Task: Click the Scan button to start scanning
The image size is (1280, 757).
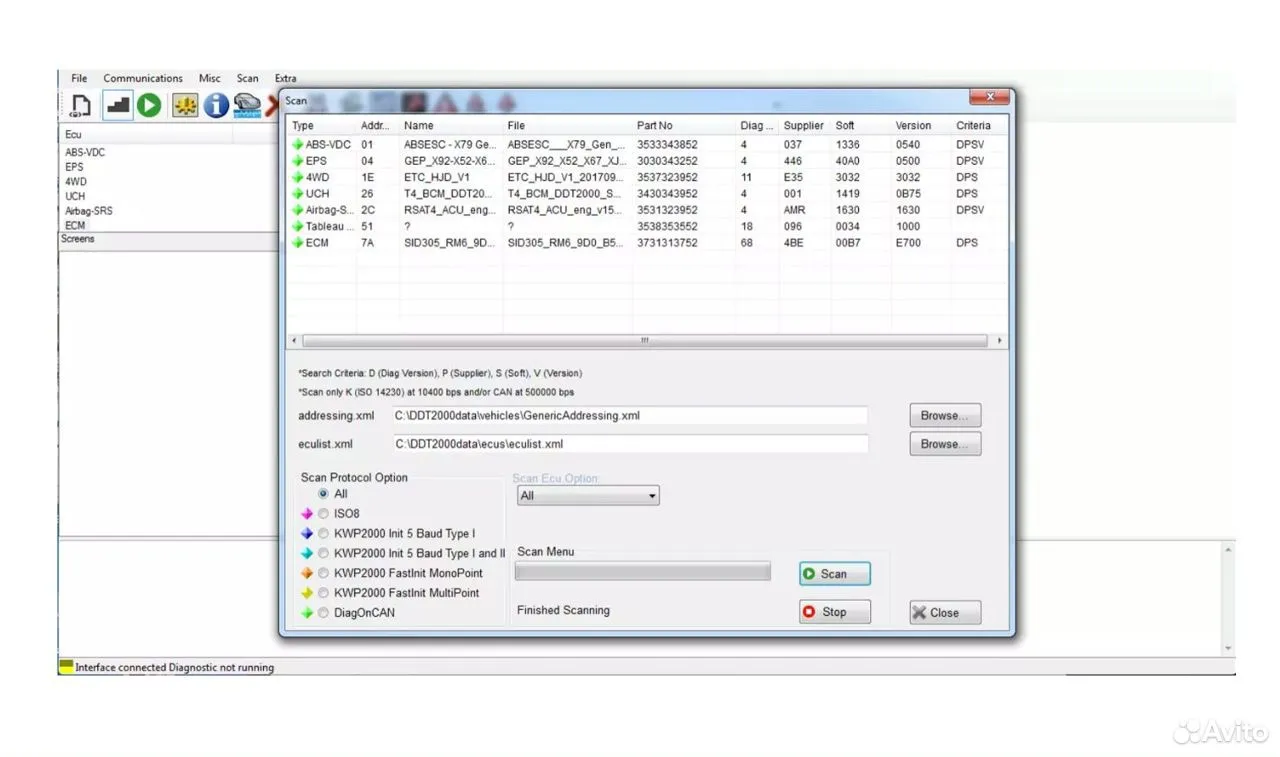Action: tap(834, 574)
